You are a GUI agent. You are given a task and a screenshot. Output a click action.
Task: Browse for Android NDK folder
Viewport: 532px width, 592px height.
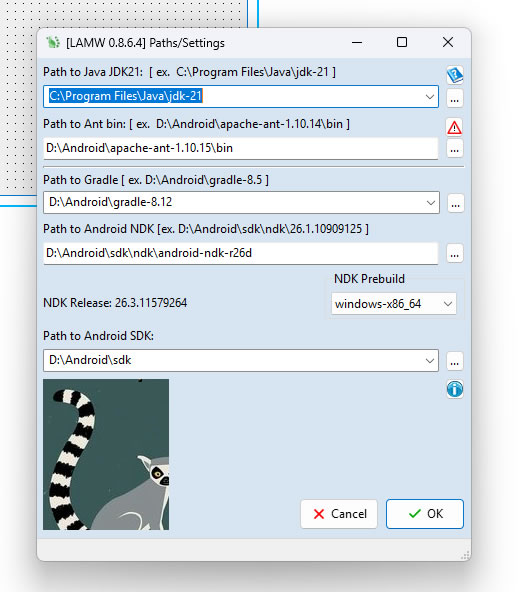click(x=455, y=254)
